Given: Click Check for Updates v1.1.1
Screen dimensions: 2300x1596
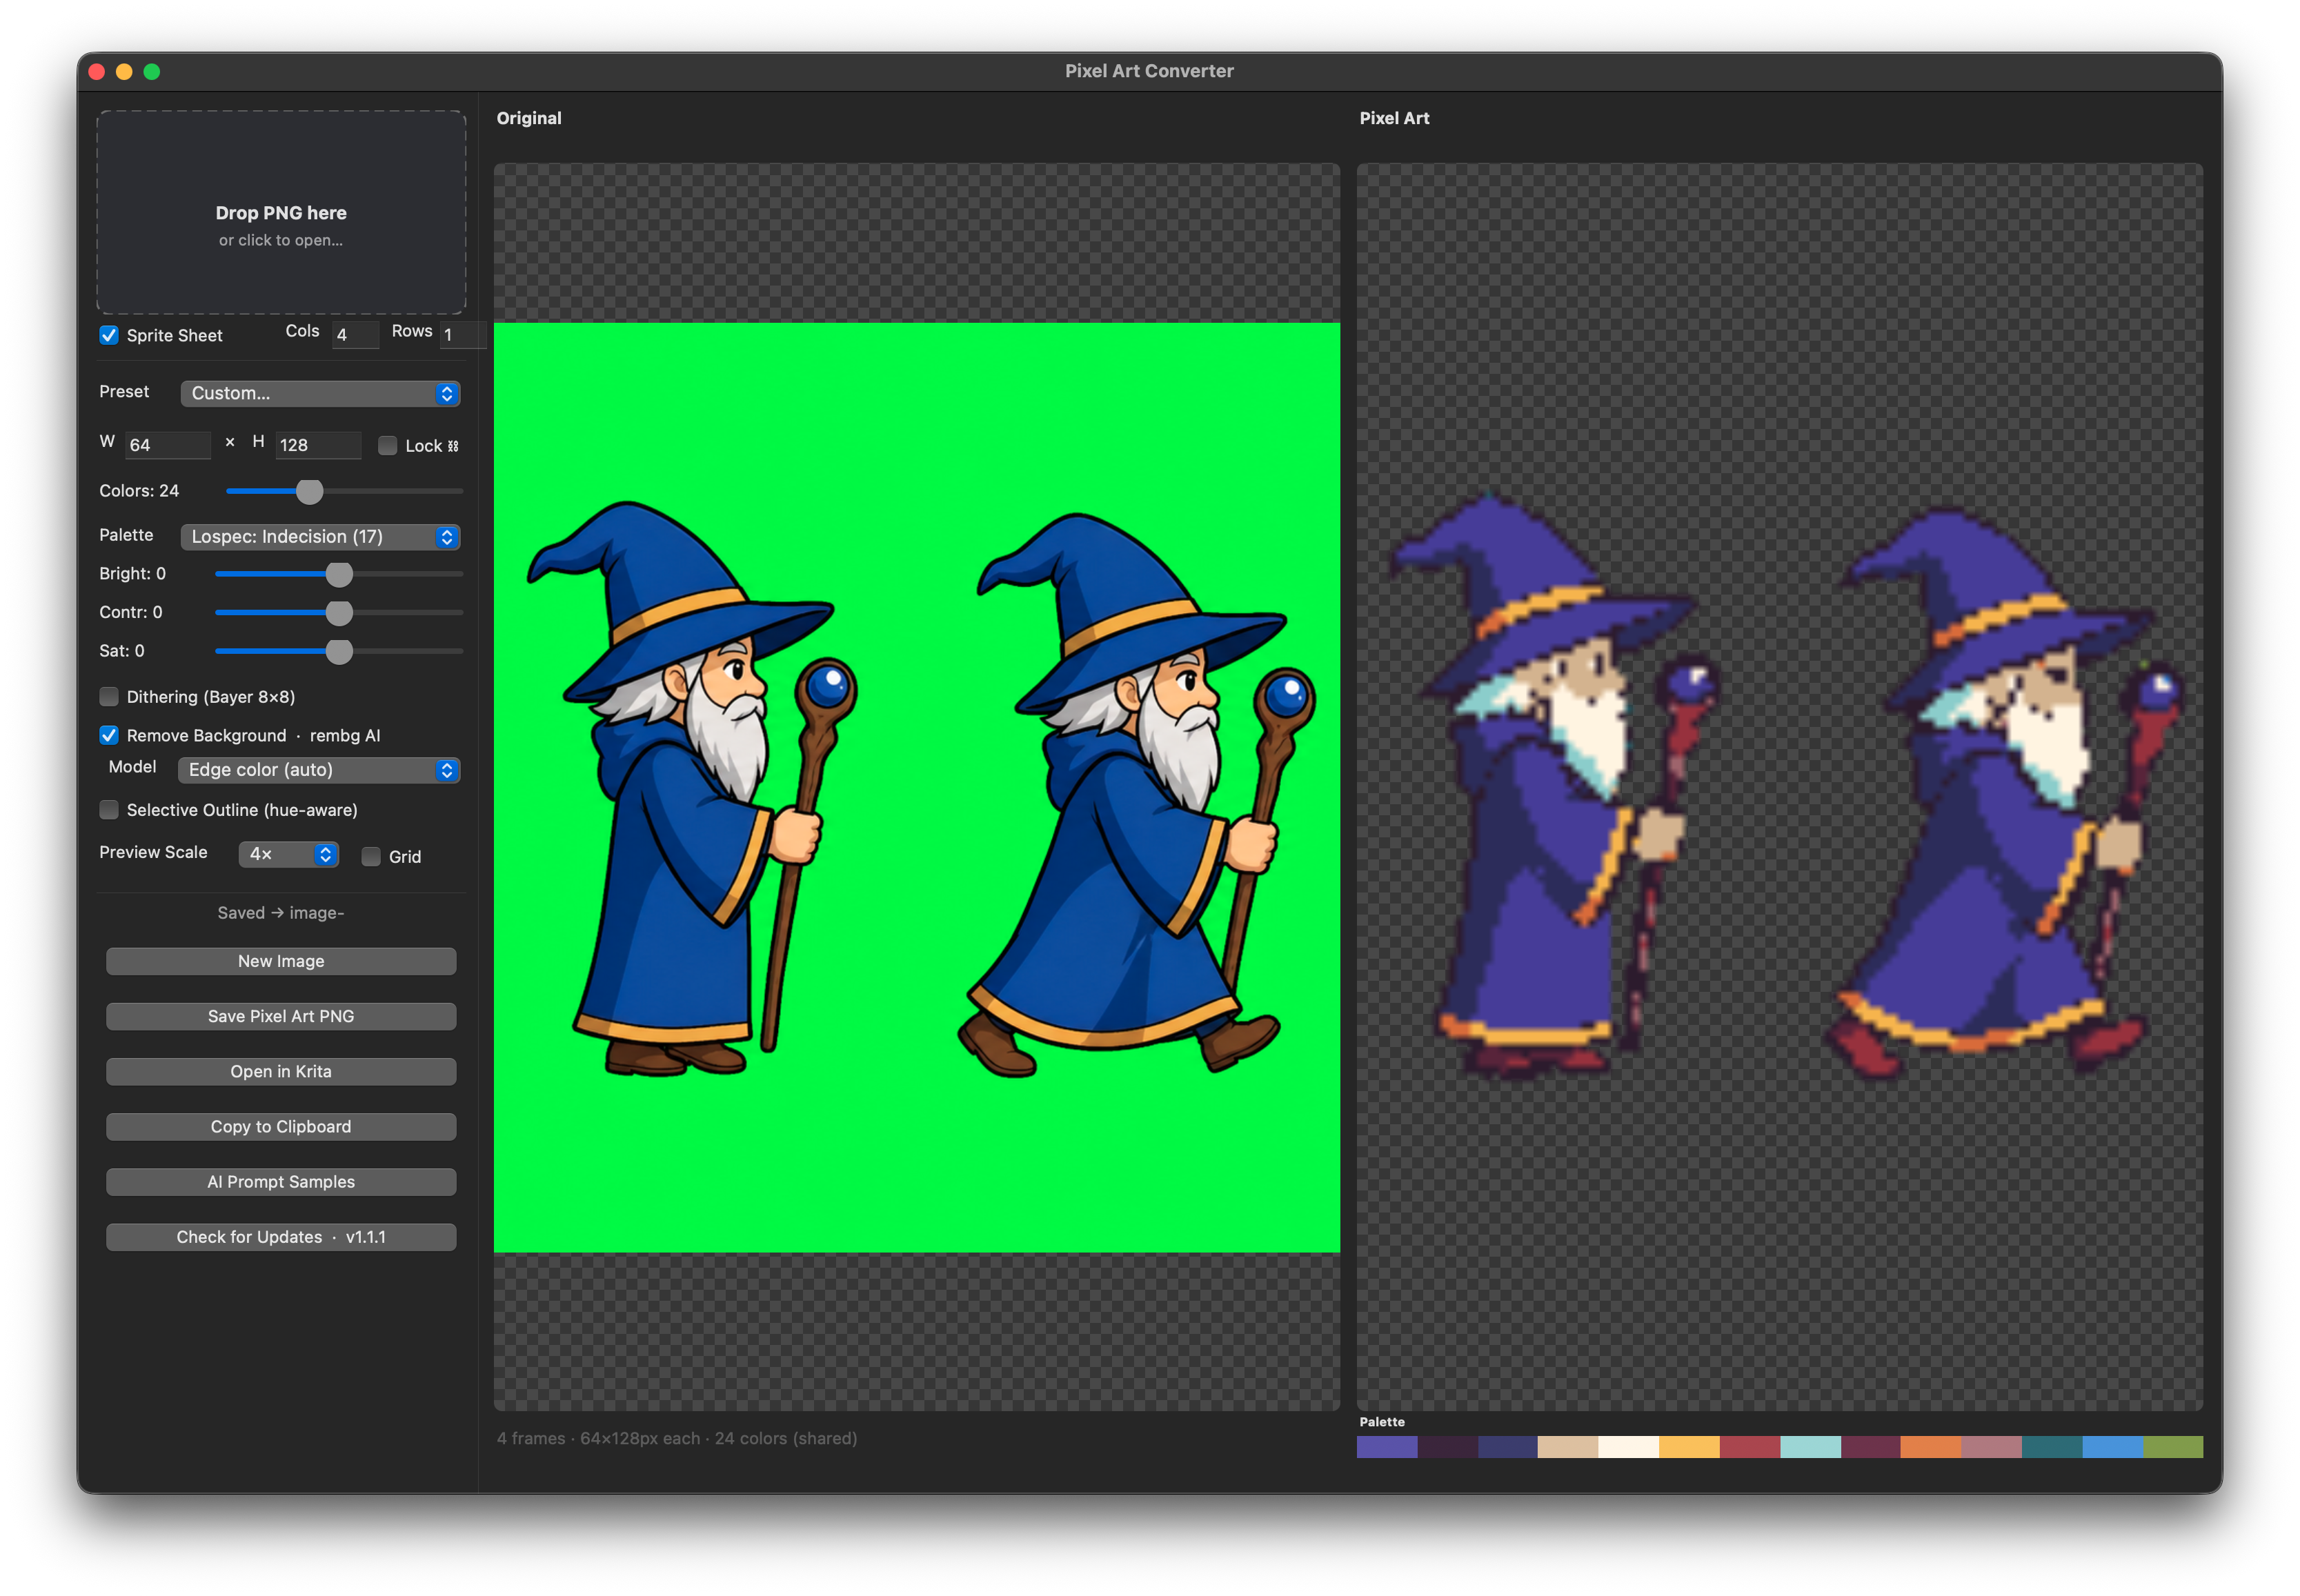Looking at the screenshot, I should pos(281,1235).
